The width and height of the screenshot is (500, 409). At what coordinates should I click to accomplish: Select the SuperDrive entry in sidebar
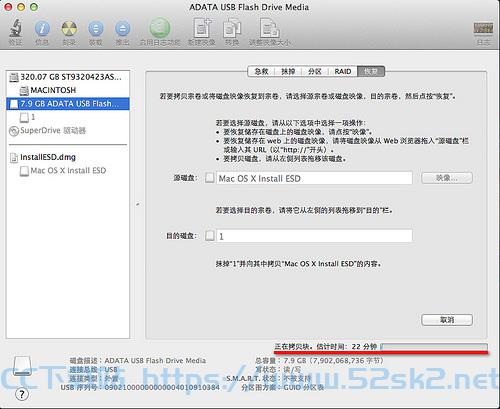pyautogui.click(x=68, y=131)
